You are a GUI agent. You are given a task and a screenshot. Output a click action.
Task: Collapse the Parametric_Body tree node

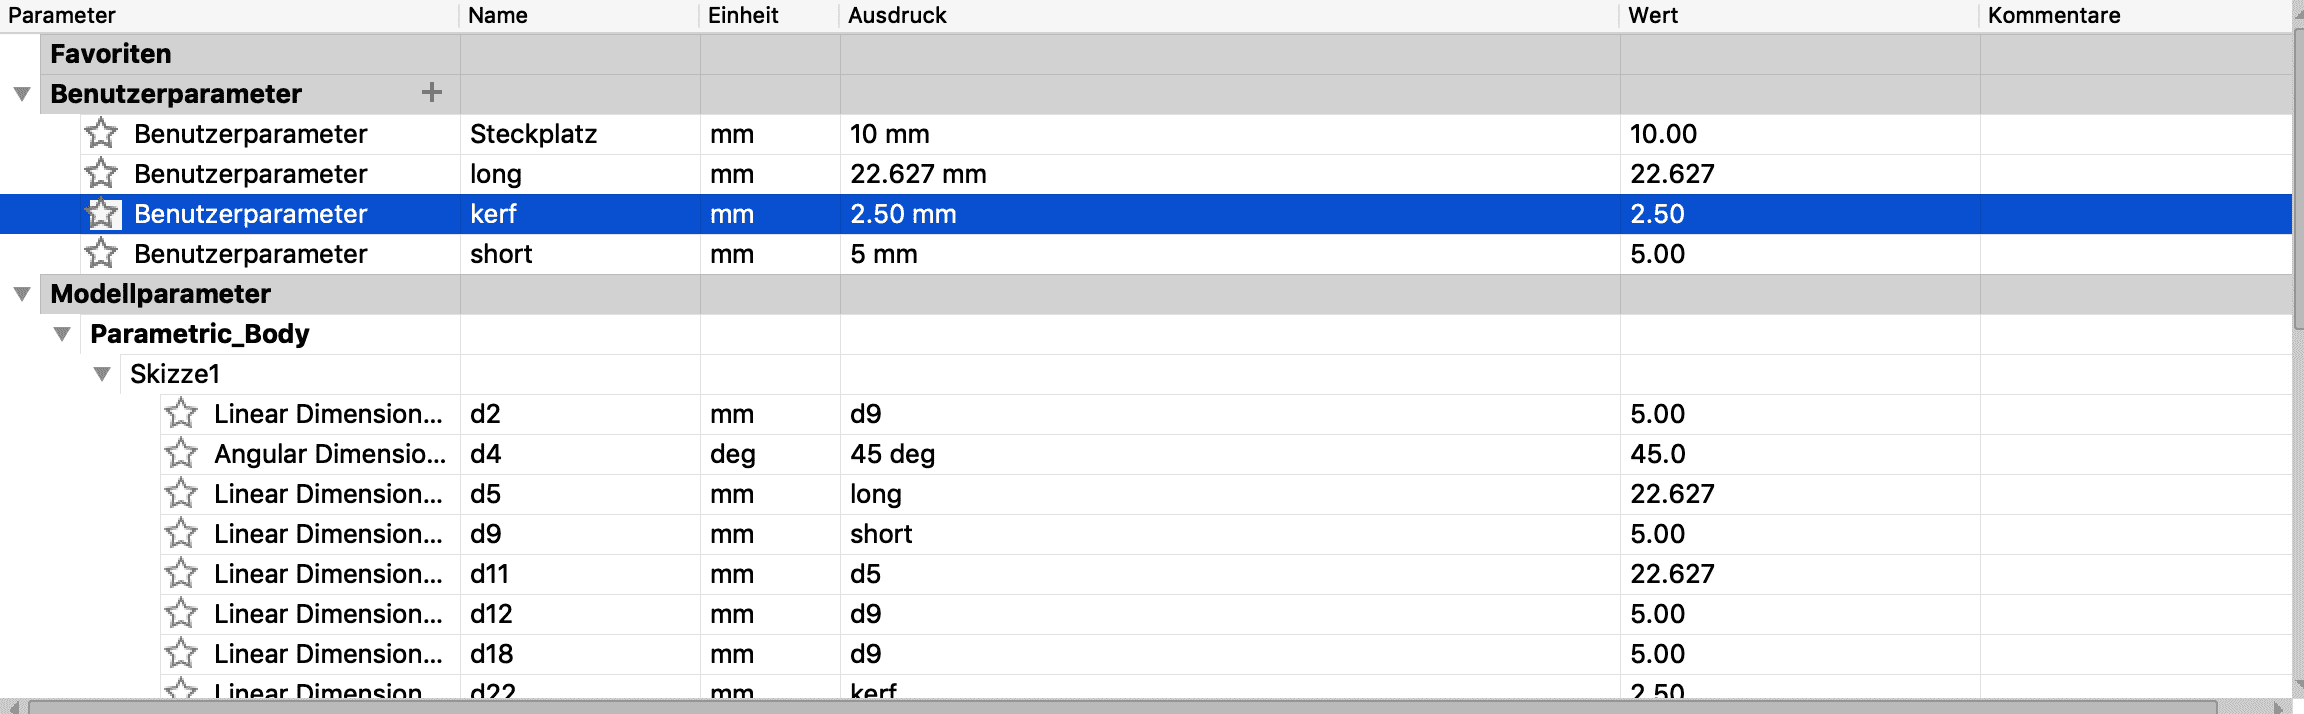62,334
